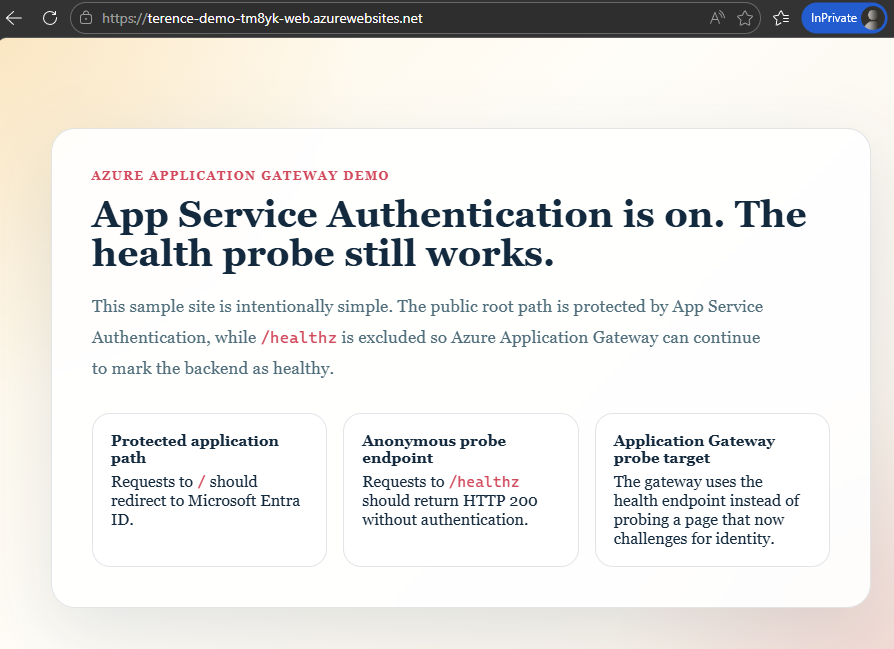Open the Favorites list icon

[x=781, y=18]
